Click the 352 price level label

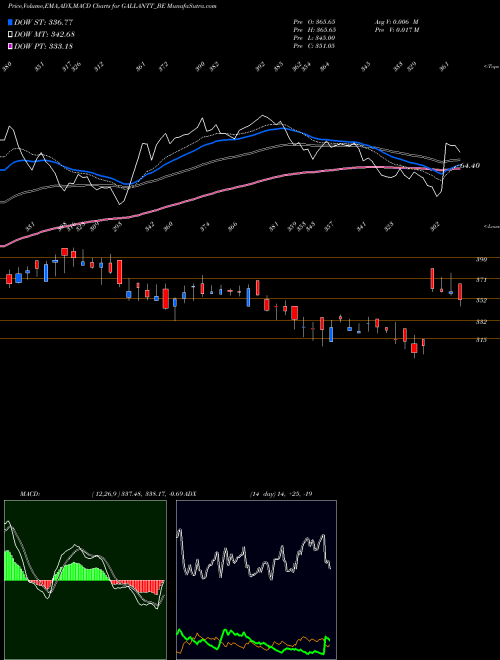click(x=481, y=301)
